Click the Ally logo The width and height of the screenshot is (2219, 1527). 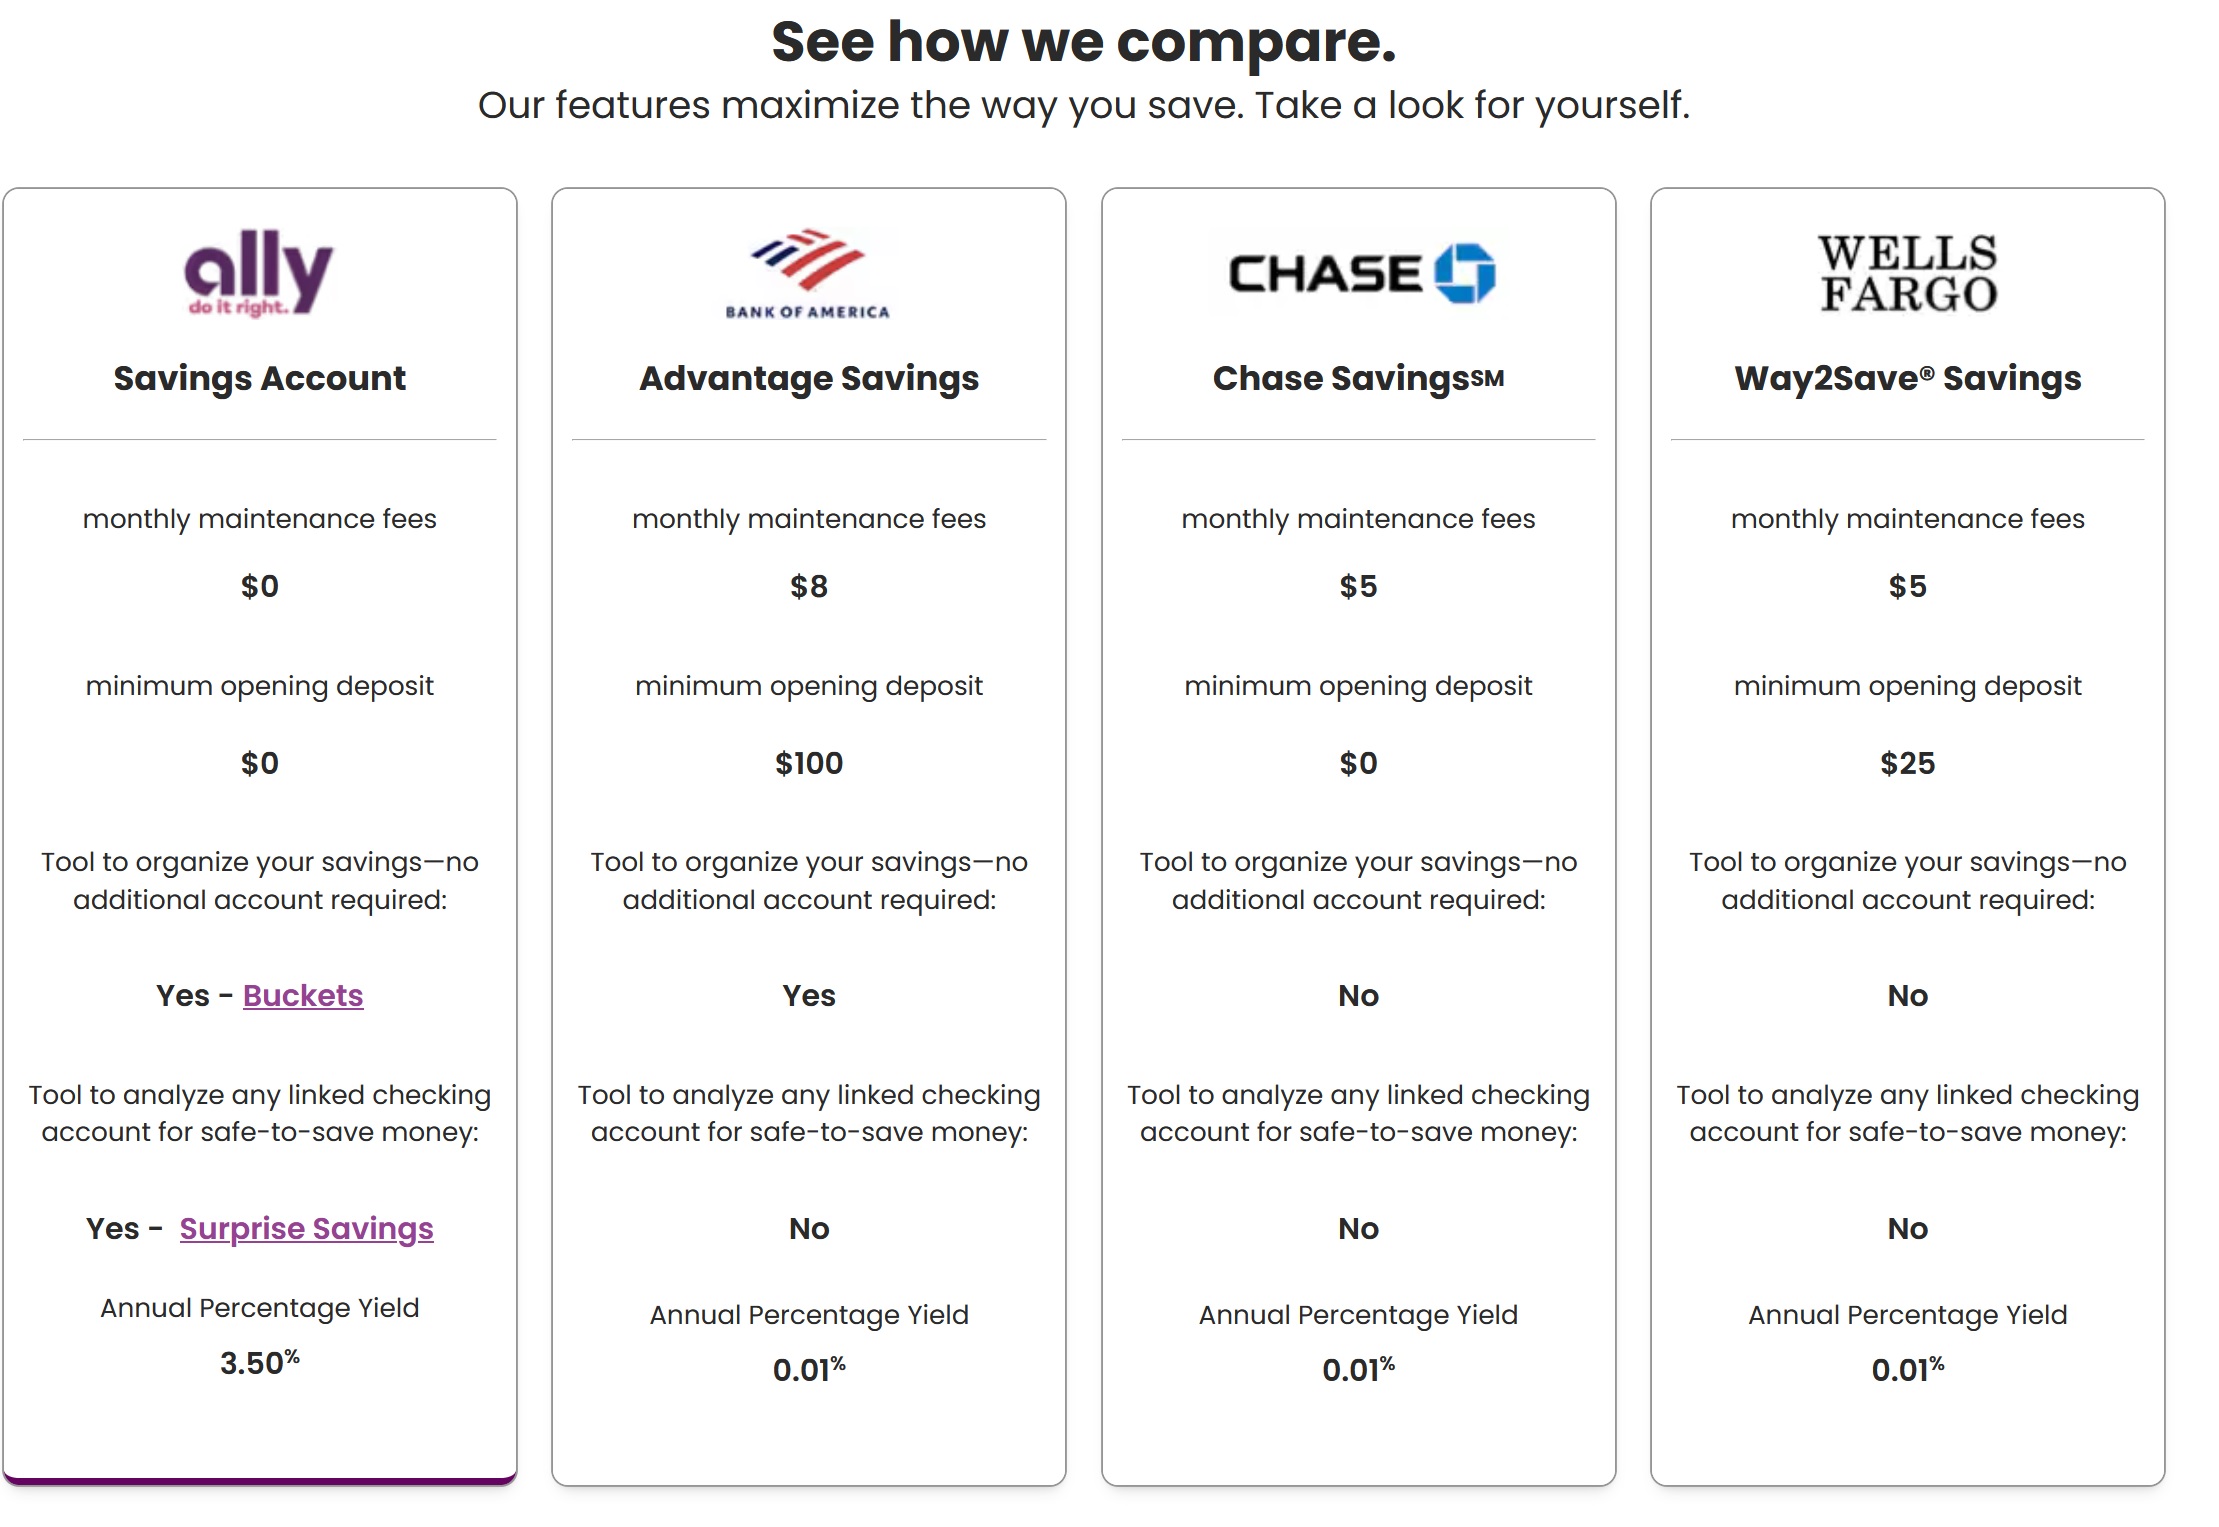[259, 273]
